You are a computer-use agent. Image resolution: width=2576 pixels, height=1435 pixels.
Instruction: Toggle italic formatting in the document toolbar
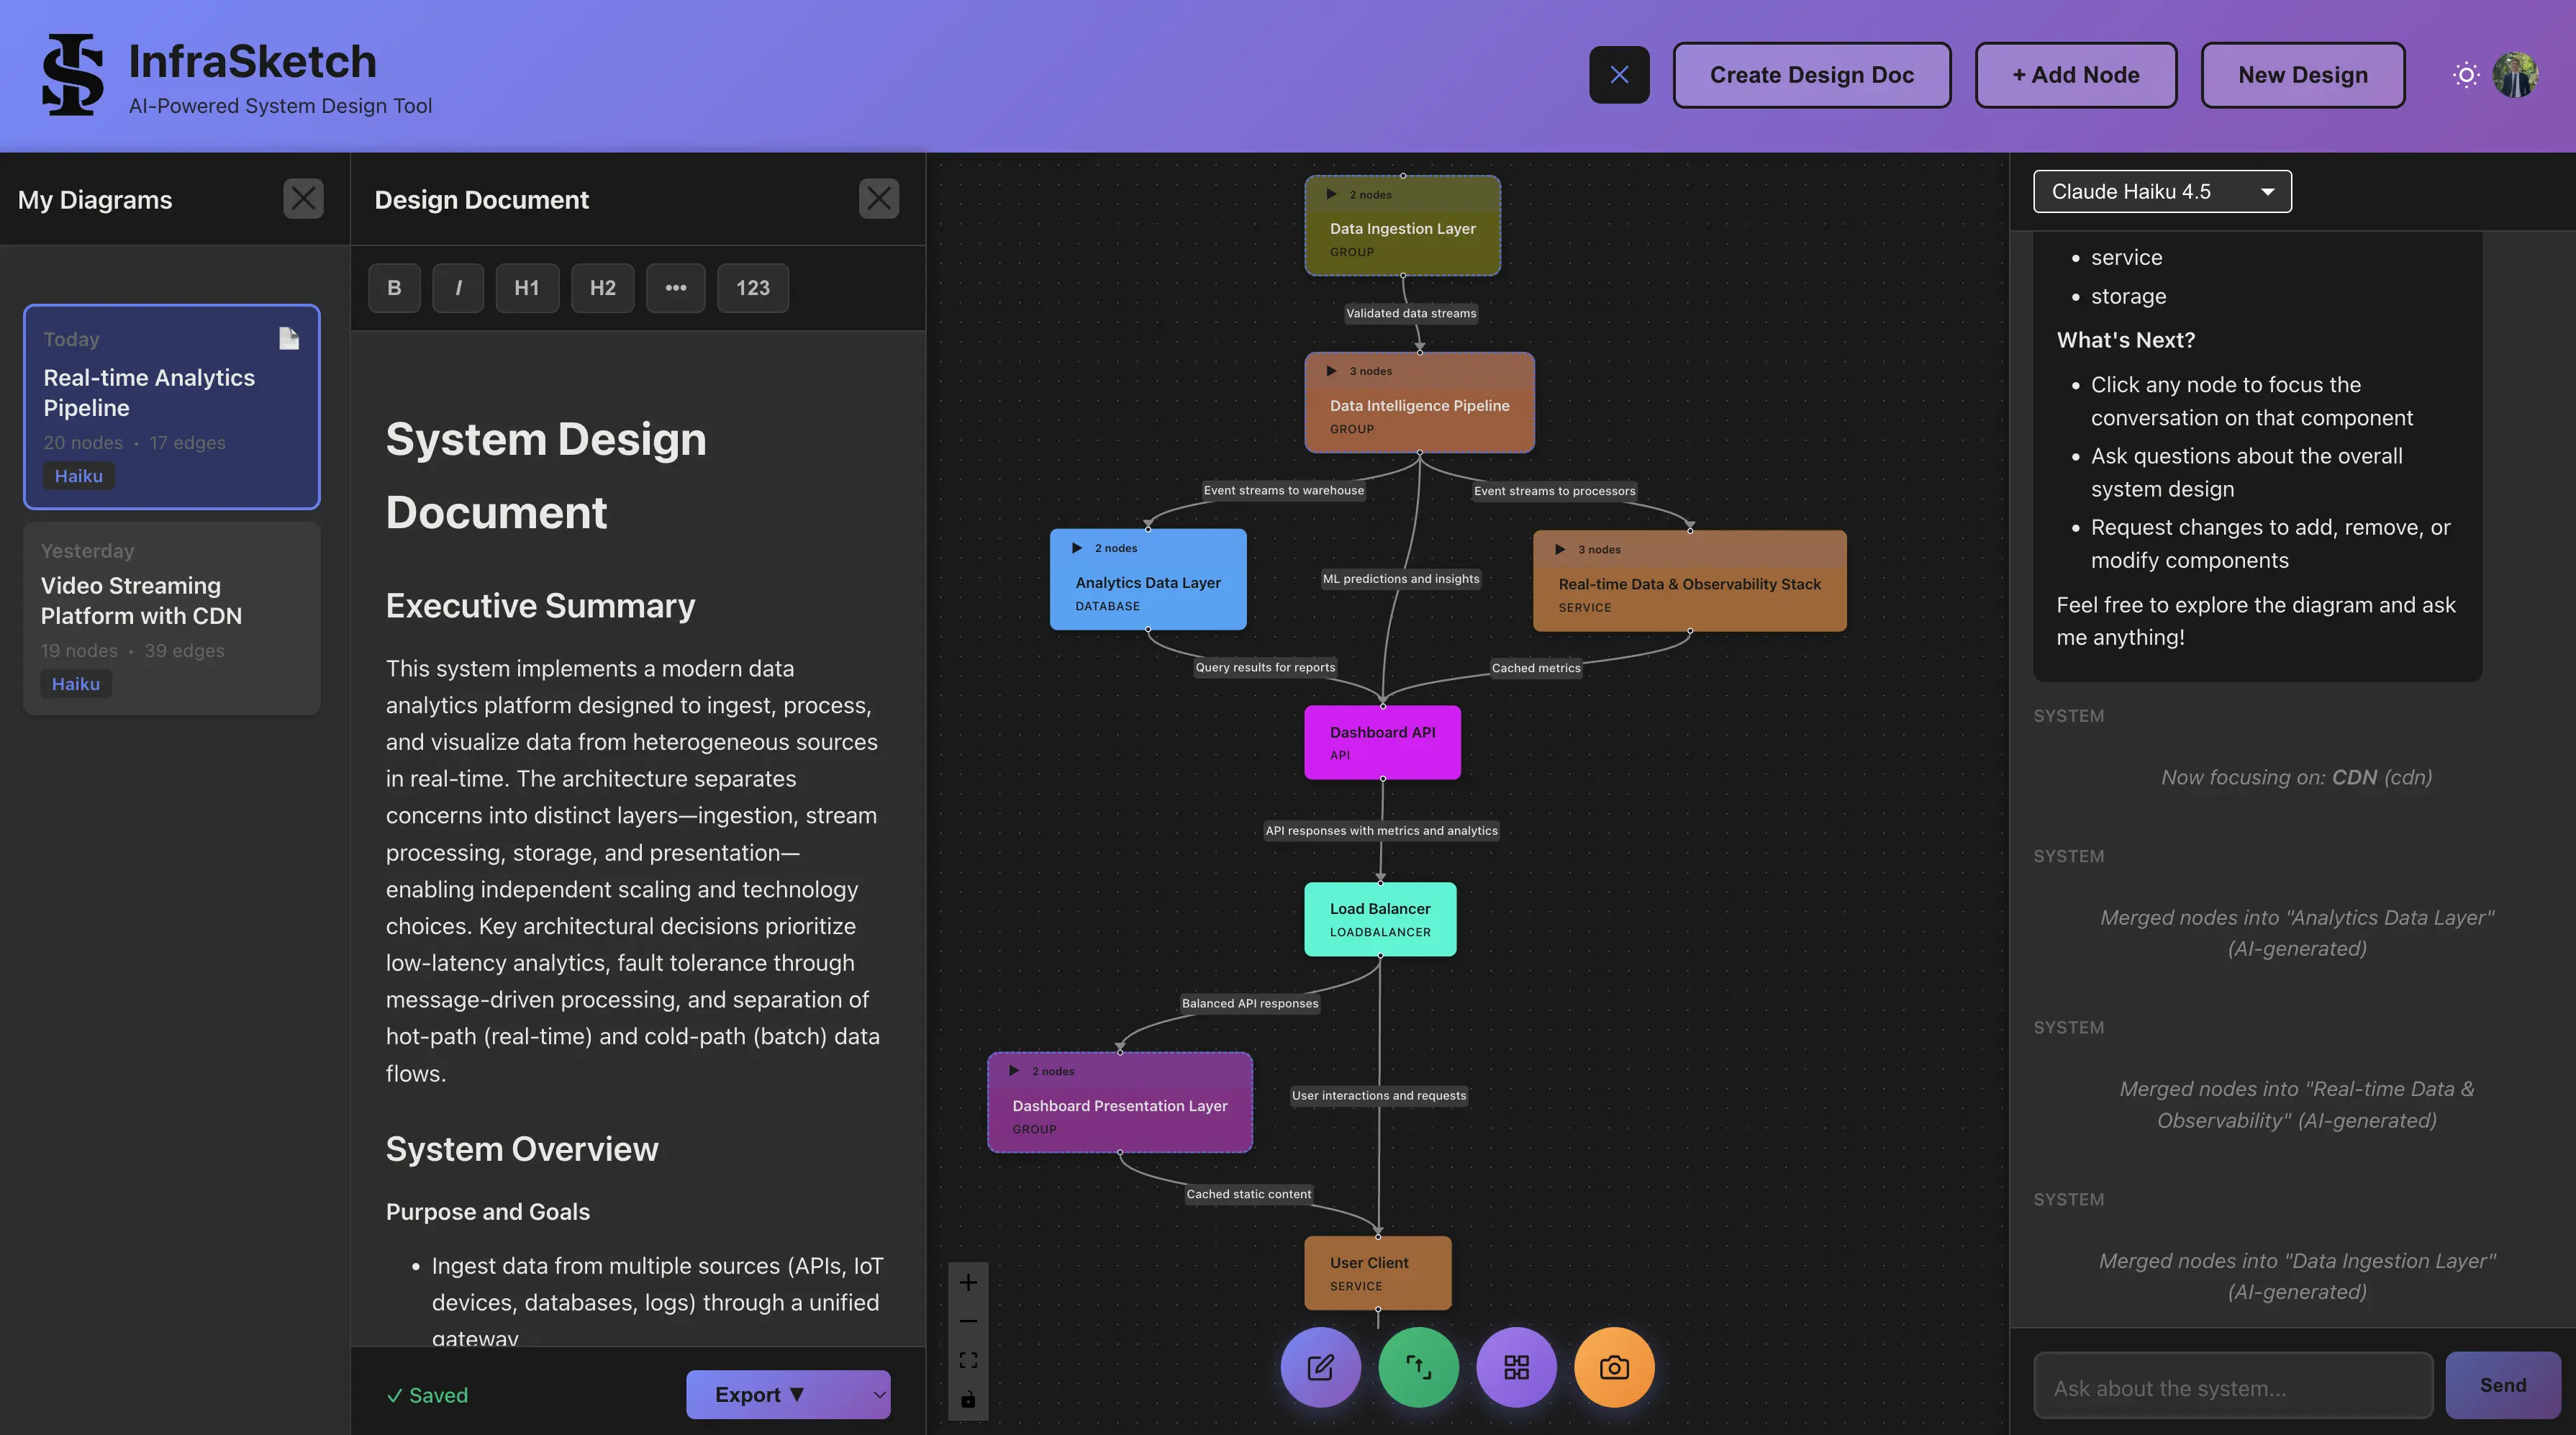(458, 288)
